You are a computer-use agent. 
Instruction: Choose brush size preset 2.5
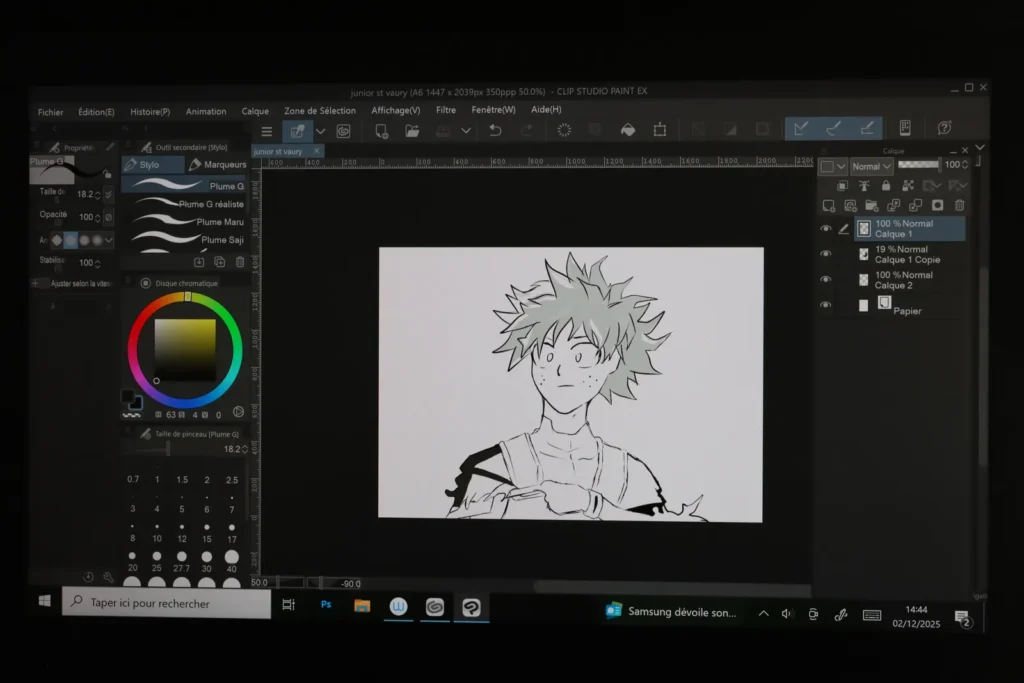coord(232,477)
